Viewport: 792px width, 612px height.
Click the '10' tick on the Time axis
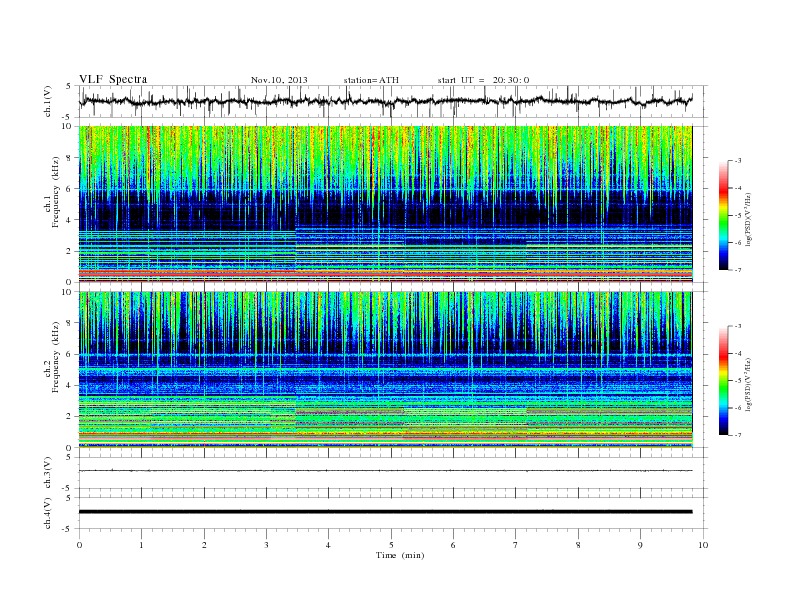[x=703, y=545]
